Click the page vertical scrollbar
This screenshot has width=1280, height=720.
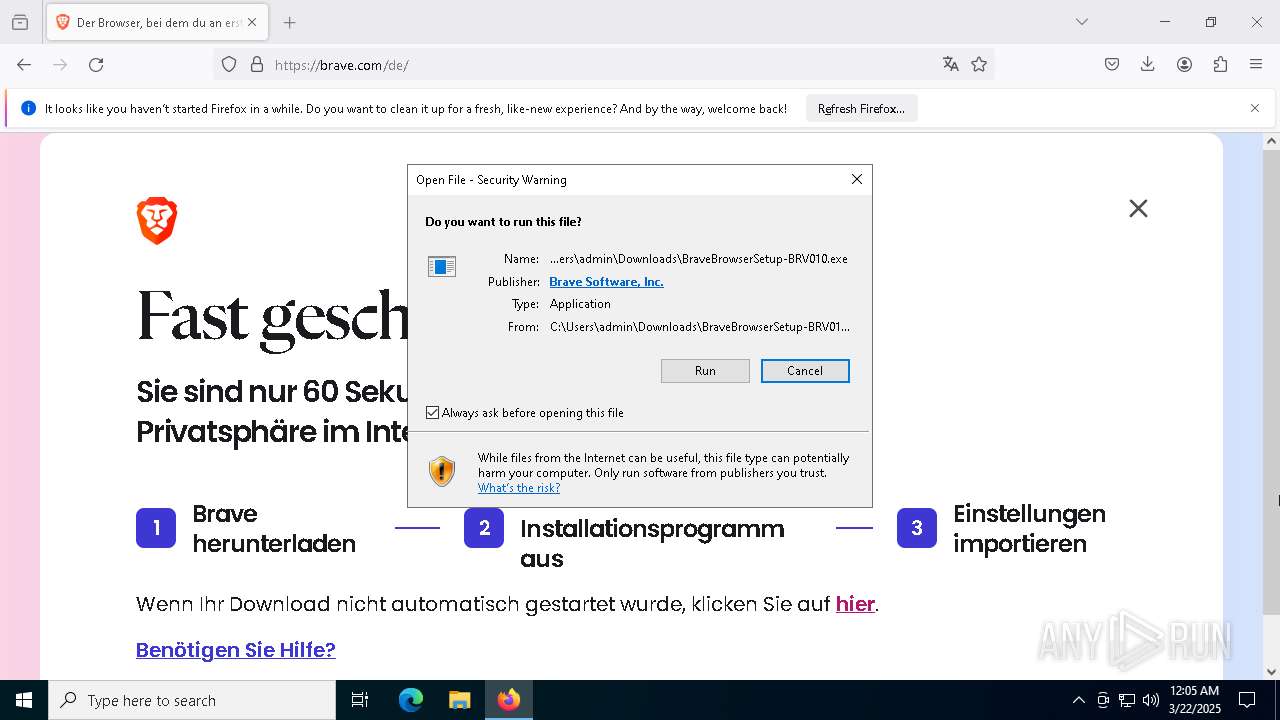[1271, 380]
